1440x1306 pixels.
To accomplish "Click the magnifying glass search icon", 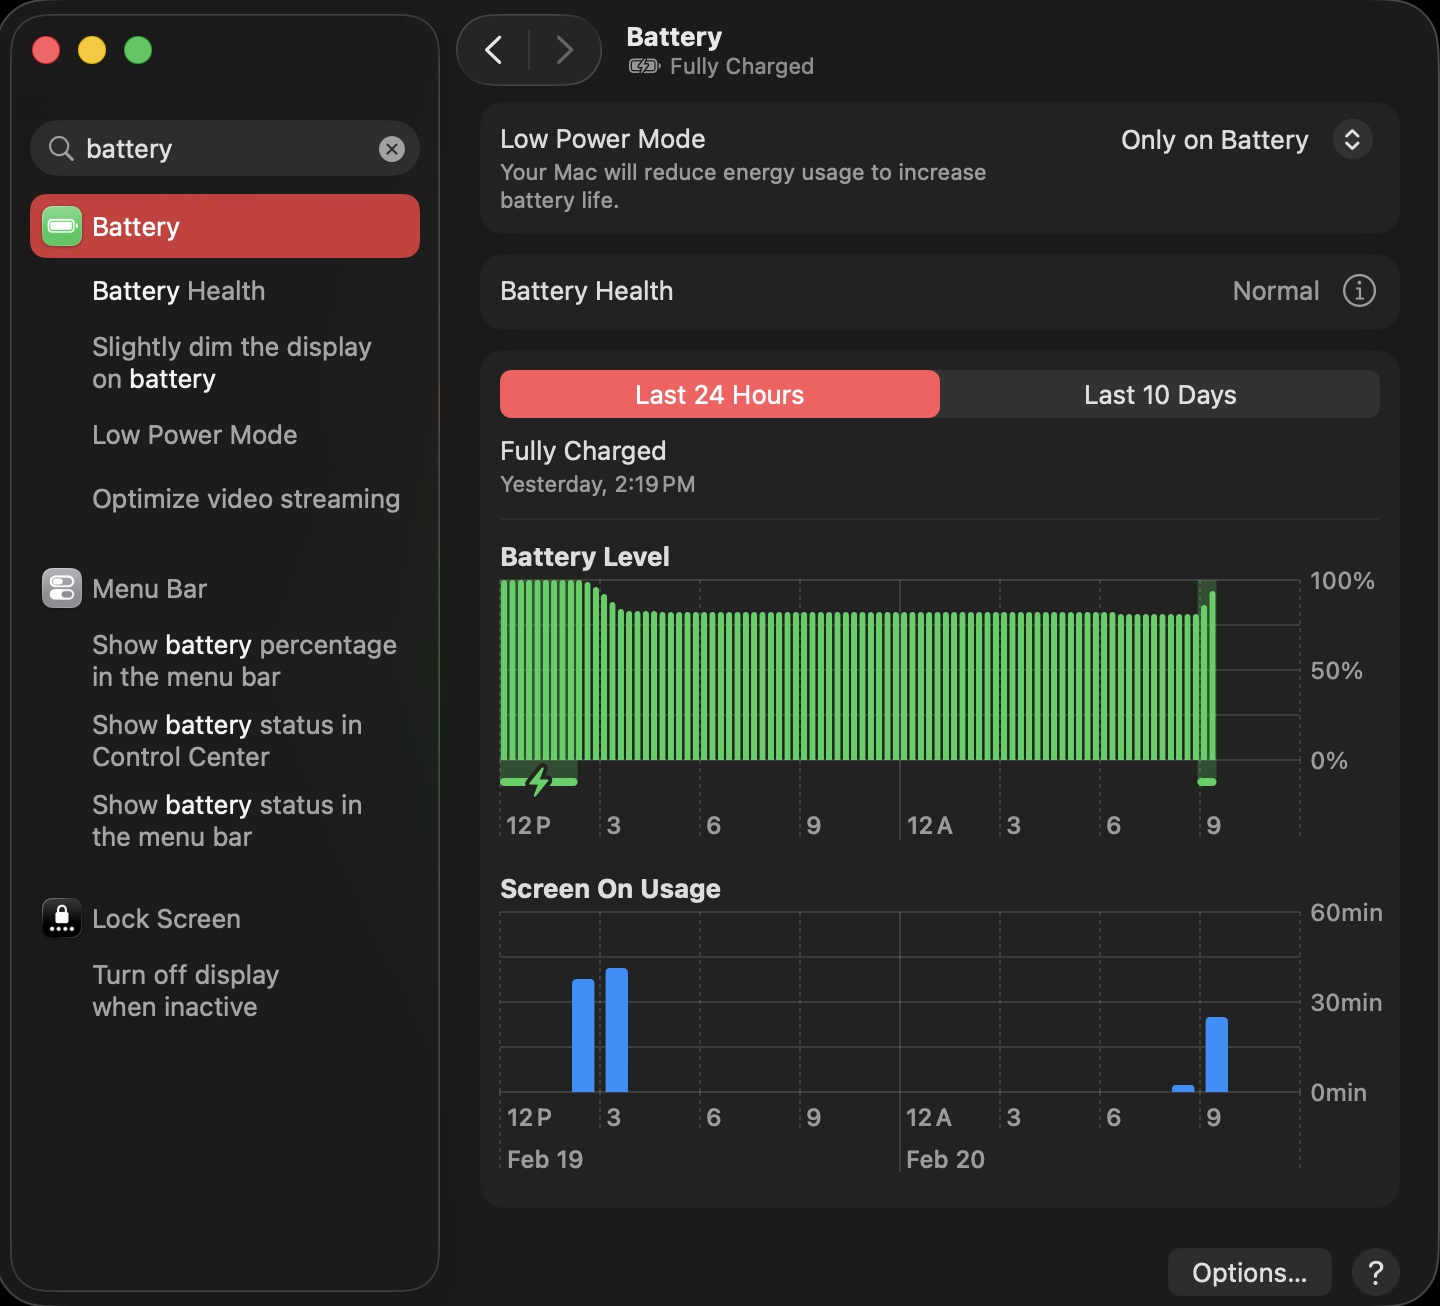I will (x=61, y=149).
